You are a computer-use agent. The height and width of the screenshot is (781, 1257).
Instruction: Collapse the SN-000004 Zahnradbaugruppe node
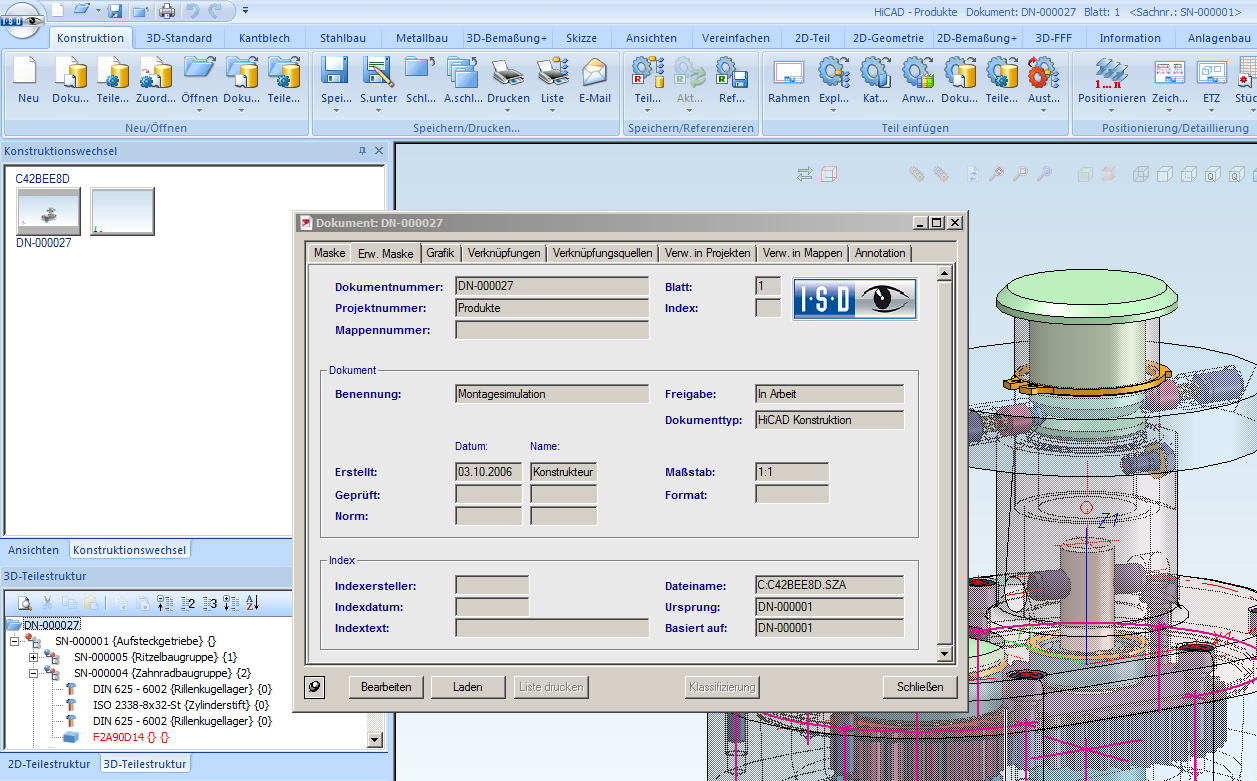click(x=34, y=673)
